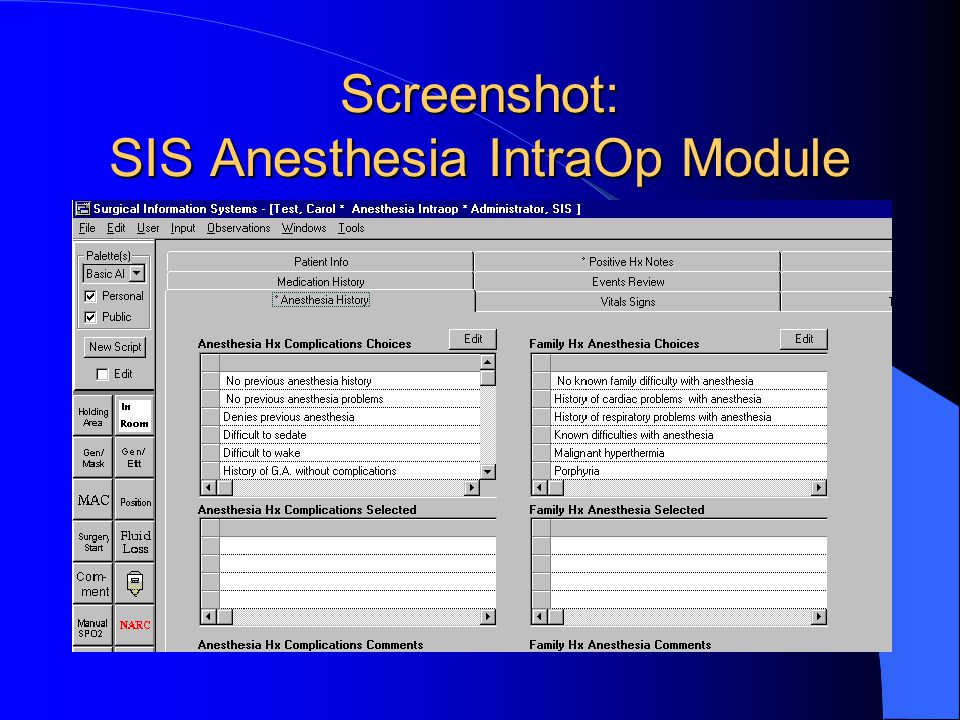Click the Surgical Information Systems window icon
The image size is (960, 720).
[x=82, y=209]
